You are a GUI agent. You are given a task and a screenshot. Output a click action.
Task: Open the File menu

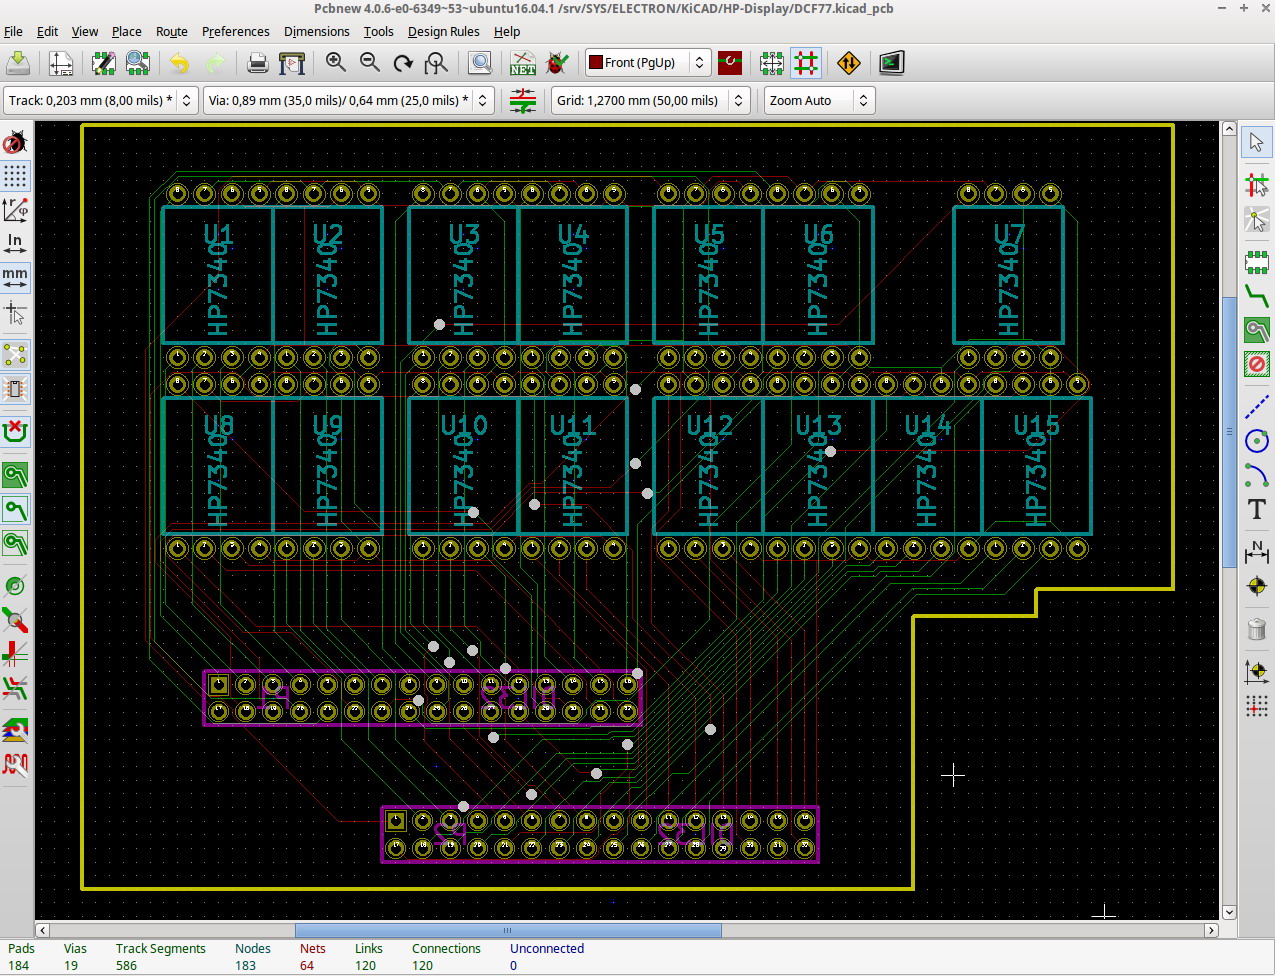pos(13,31)
